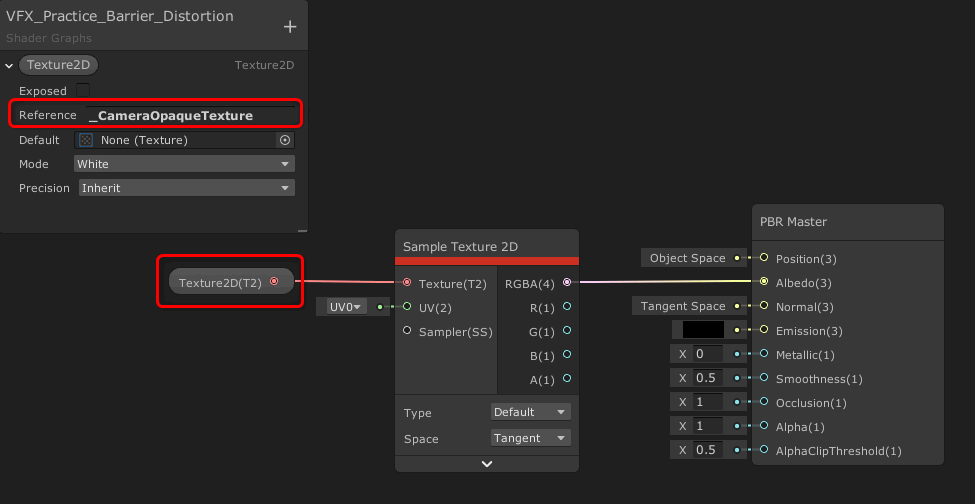
Task: Enable the Exposed checkbox
Action: pyautogui.click(x=83, y=91)
